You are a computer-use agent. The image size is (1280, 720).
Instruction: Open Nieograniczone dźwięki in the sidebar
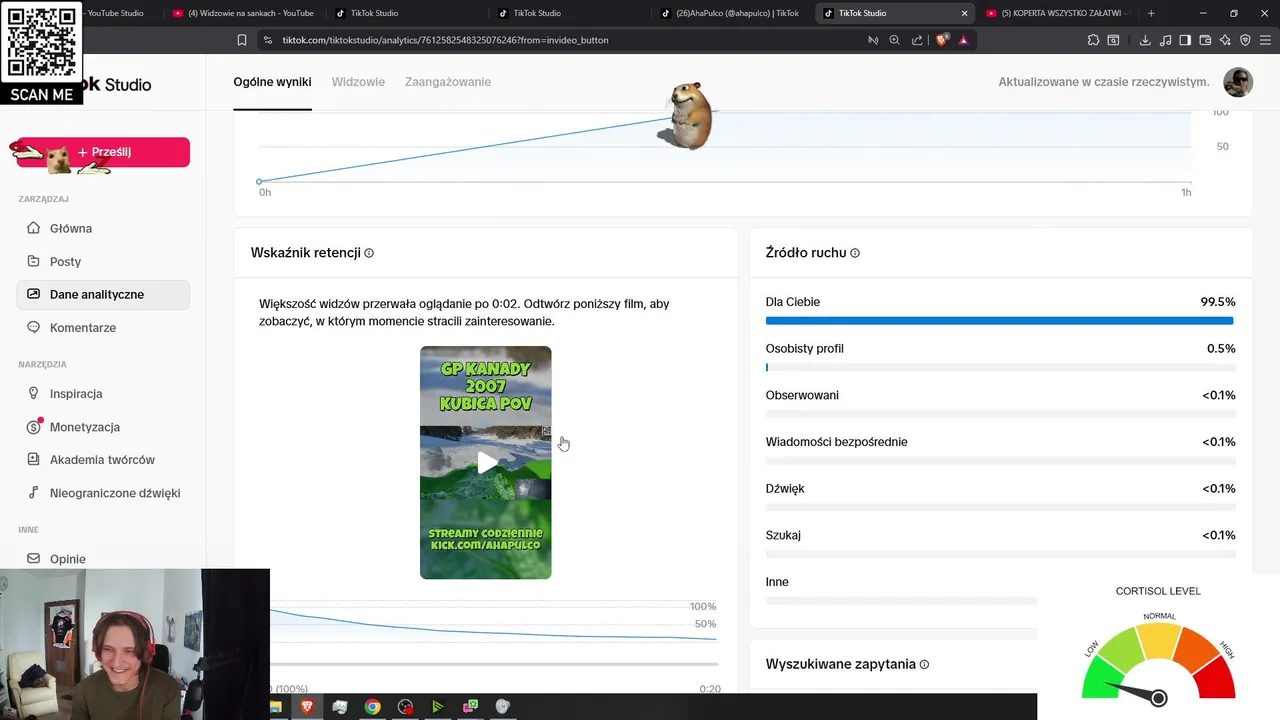tap(103, 492)
